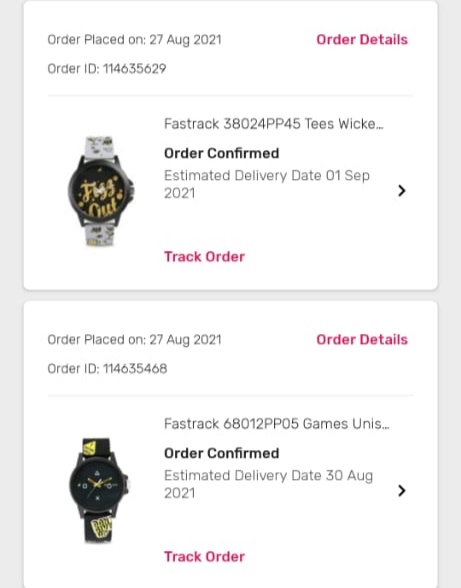Open the Fastrack 38024PP45 Tees product title
Viewport: 461px width, 588px height.
[x=274, y=124]
